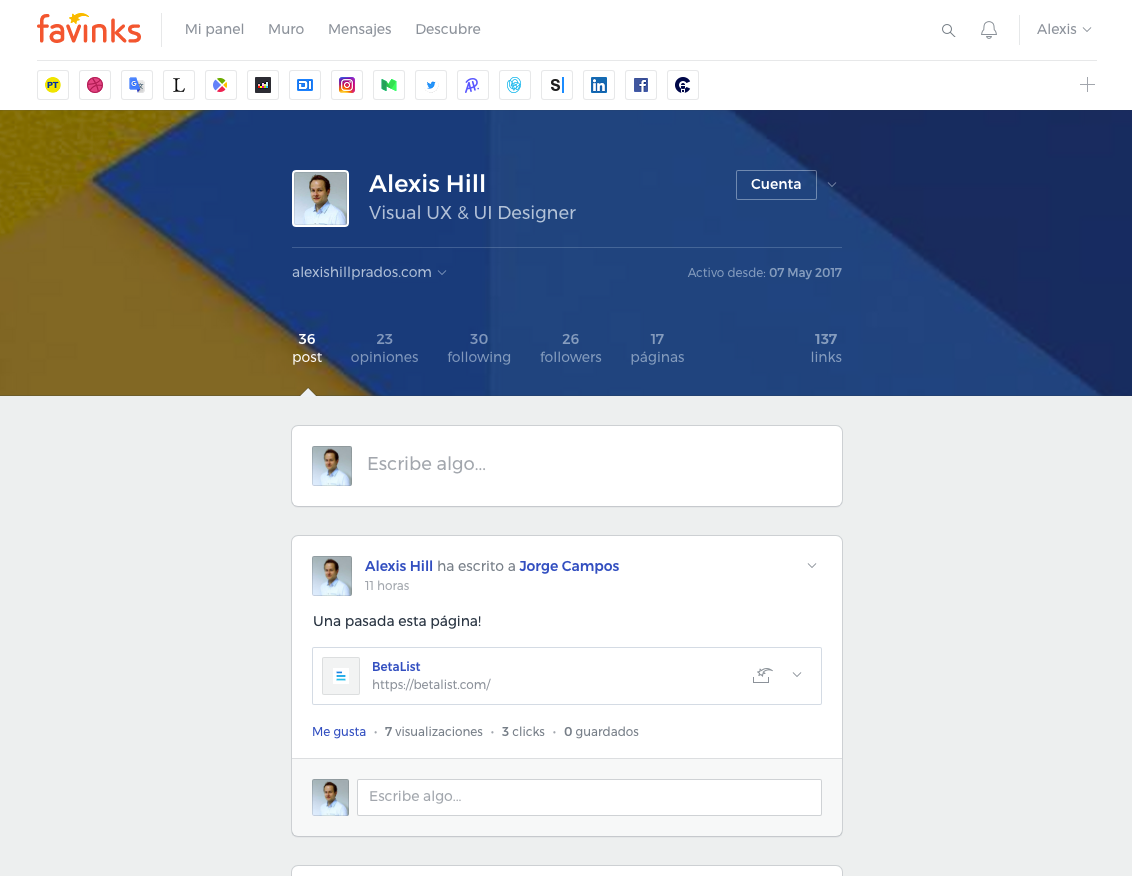Image resolution: width=1132 pixels, height=876 pixels.
Task: Open post options chevron on Alexis Hill post
Action: point(812,566)
